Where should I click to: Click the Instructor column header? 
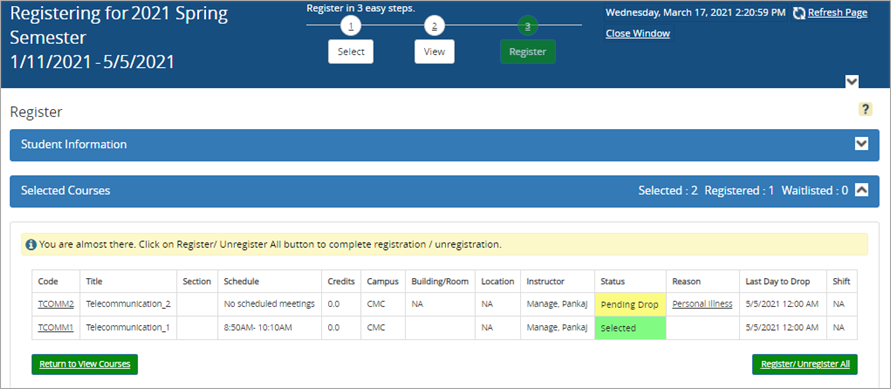(557, 281)
